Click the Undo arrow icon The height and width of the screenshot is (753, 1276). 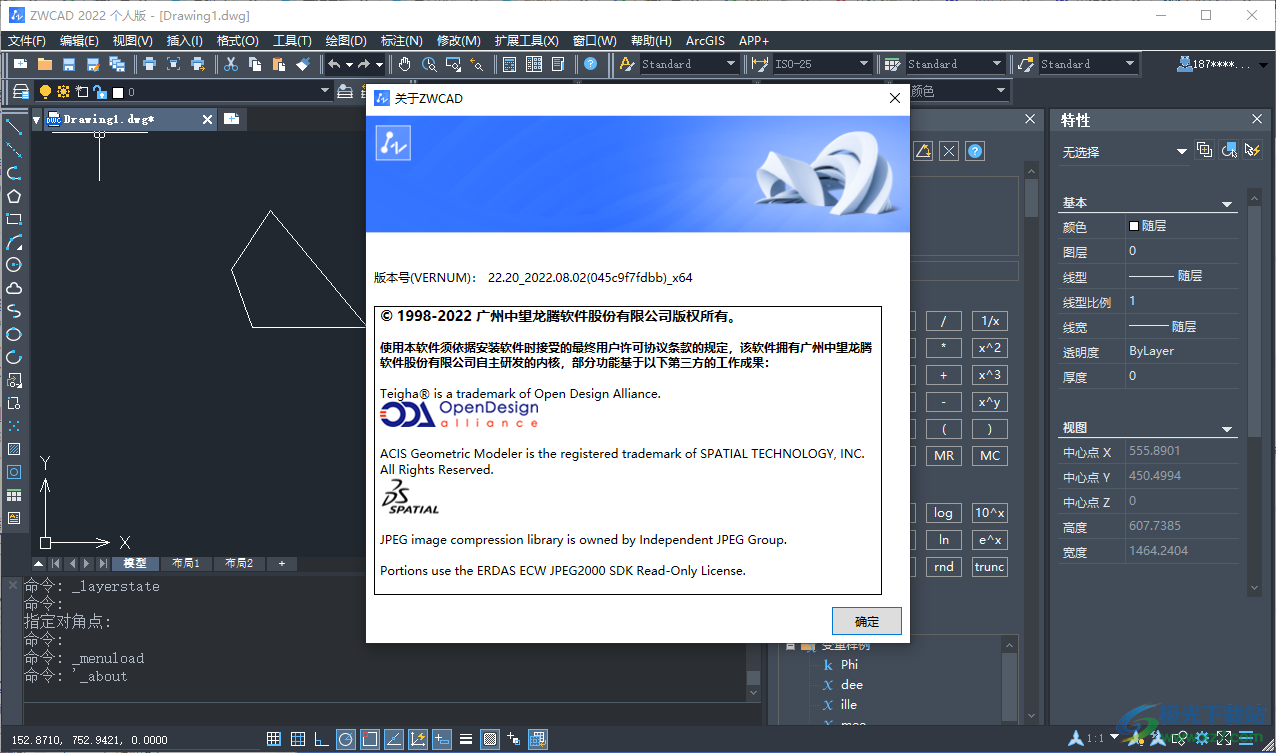(334, 64)
